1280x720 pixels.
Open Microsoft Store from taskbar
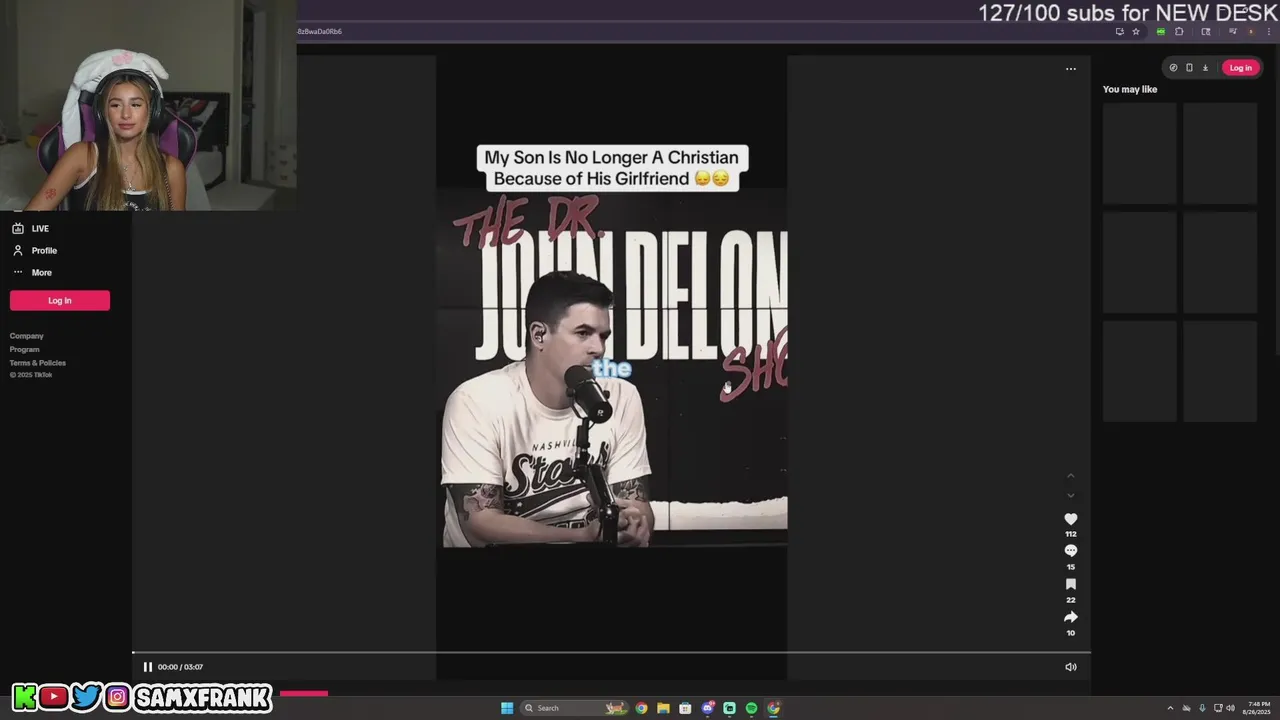[685, 708]
